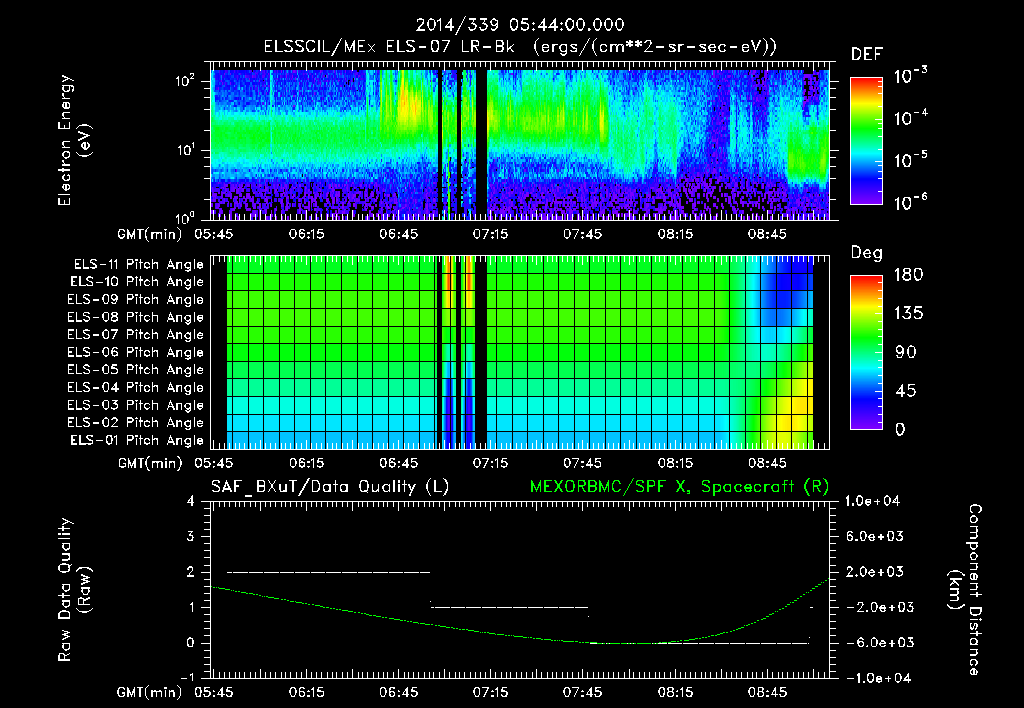This screenshot has width=1024, height=708.
Task: Click 07:15 tick under electron energy spectrogram
Action: 490,234
